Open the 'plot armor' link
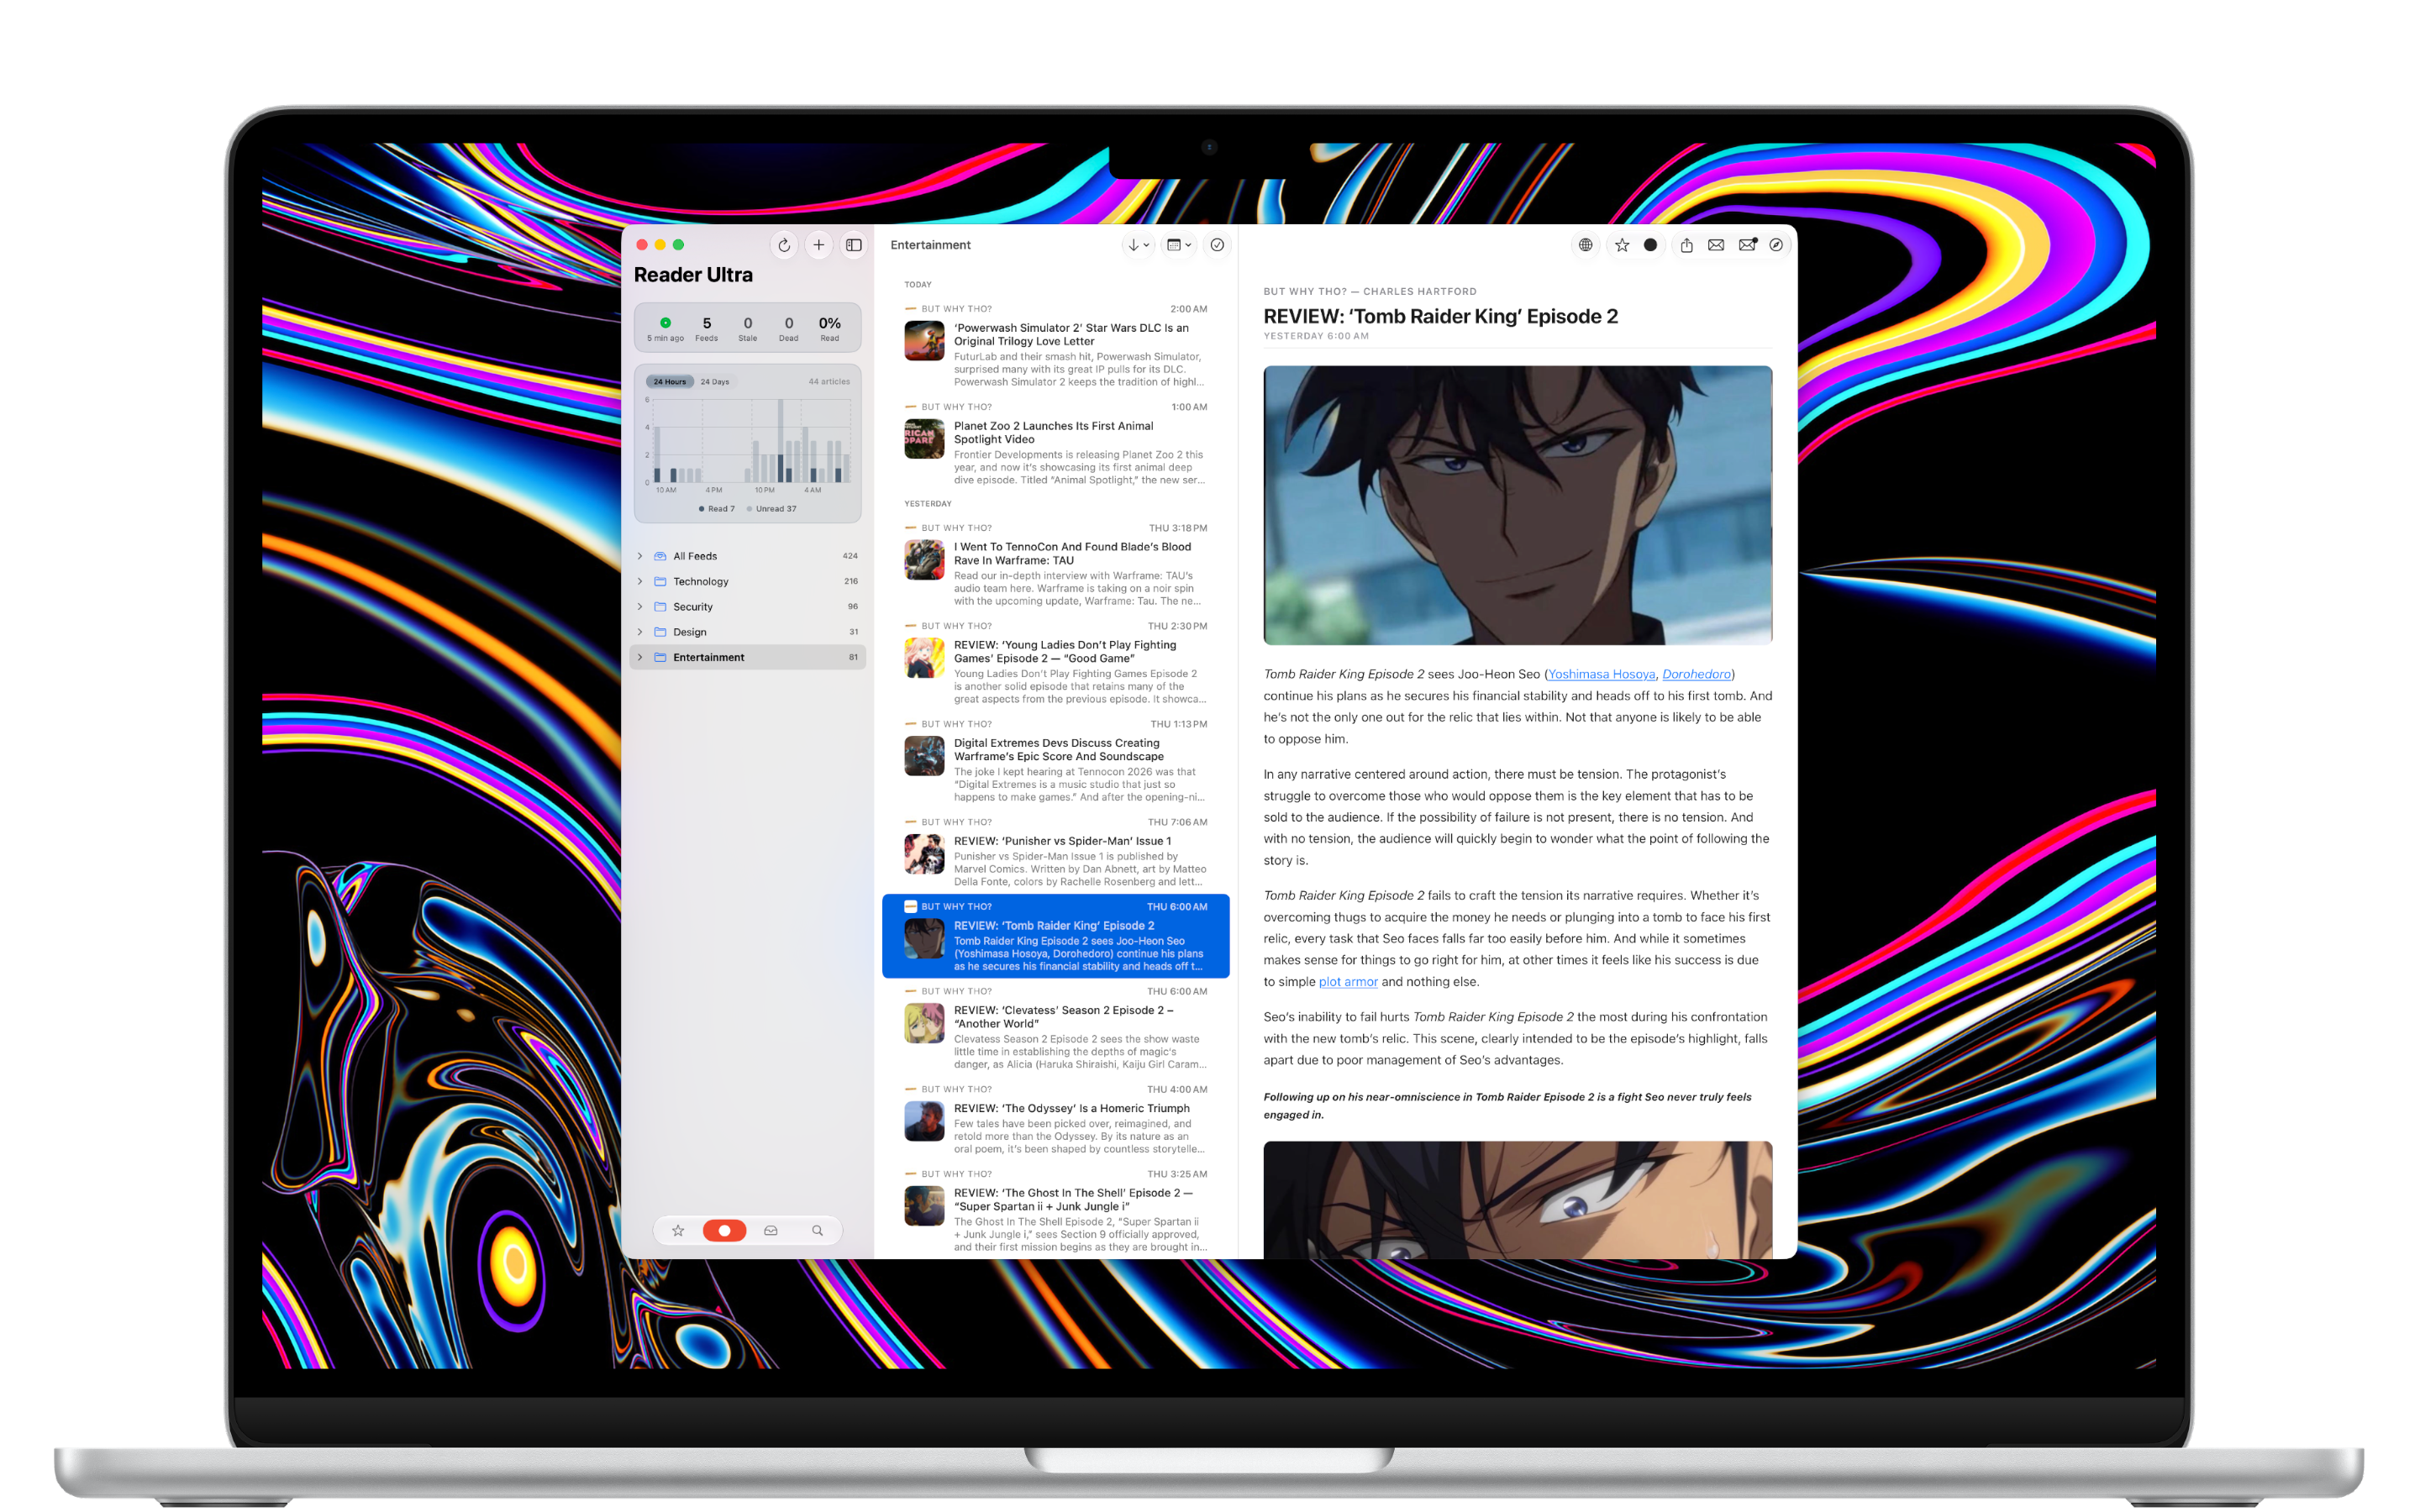The image size is (2420, 1512). tap(1348, 982)
